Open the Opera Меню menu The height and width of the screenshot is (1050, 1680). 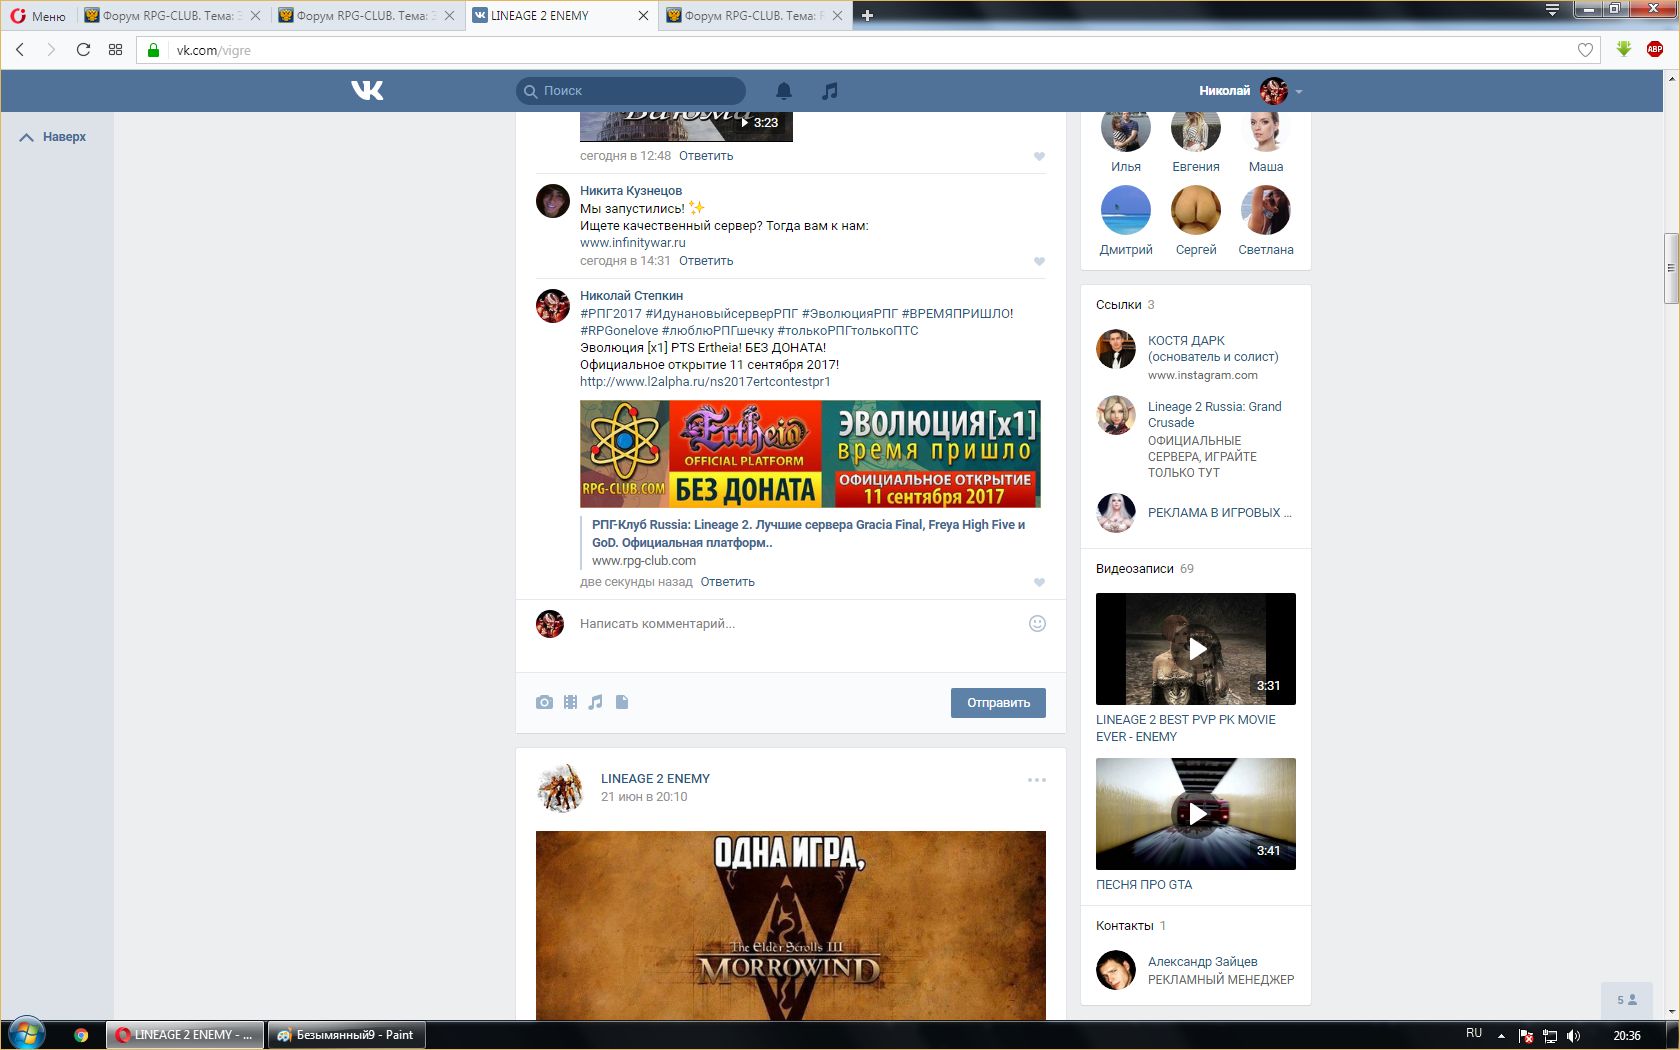38,15
